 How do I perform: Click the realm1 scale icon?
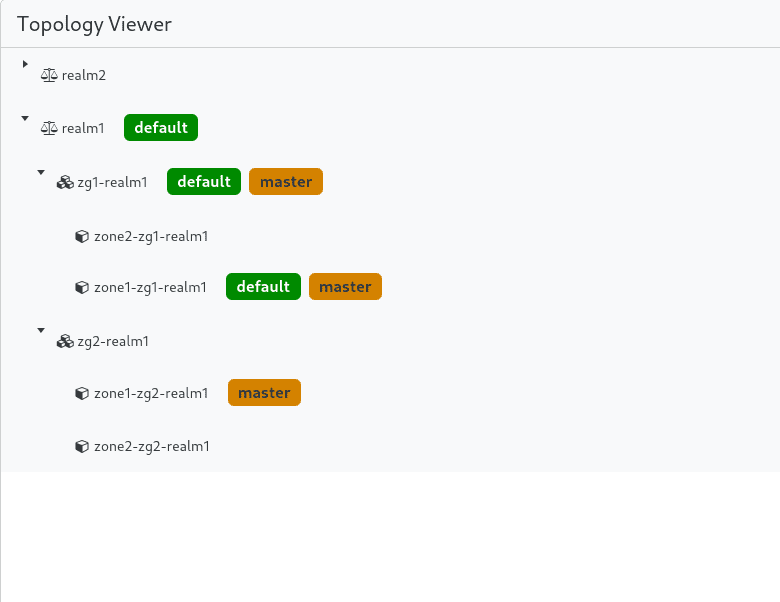(x=49, y=128)
